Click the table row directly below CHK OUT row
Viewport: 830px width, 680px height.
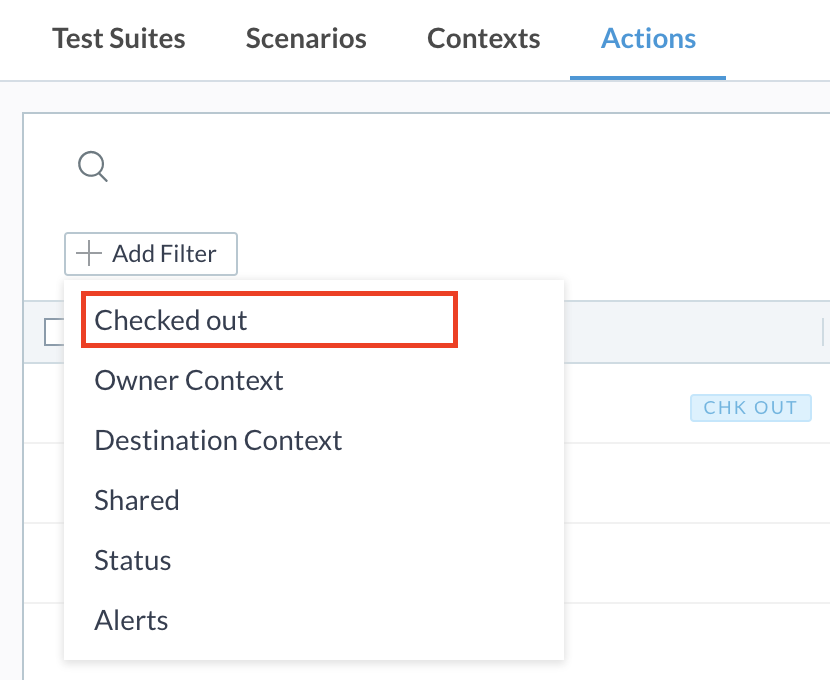[x=697, y=483]
